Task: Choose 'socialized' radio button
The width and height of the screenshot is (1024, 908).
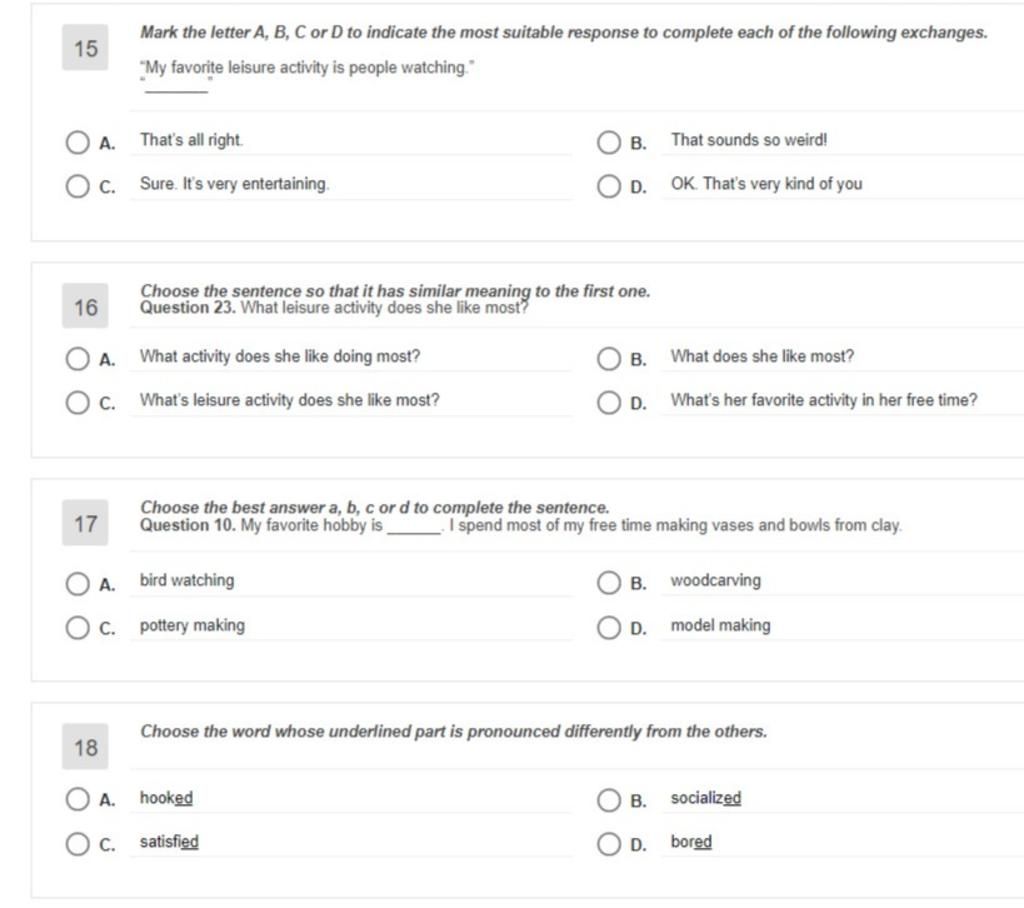Action: tap(609, 800)
